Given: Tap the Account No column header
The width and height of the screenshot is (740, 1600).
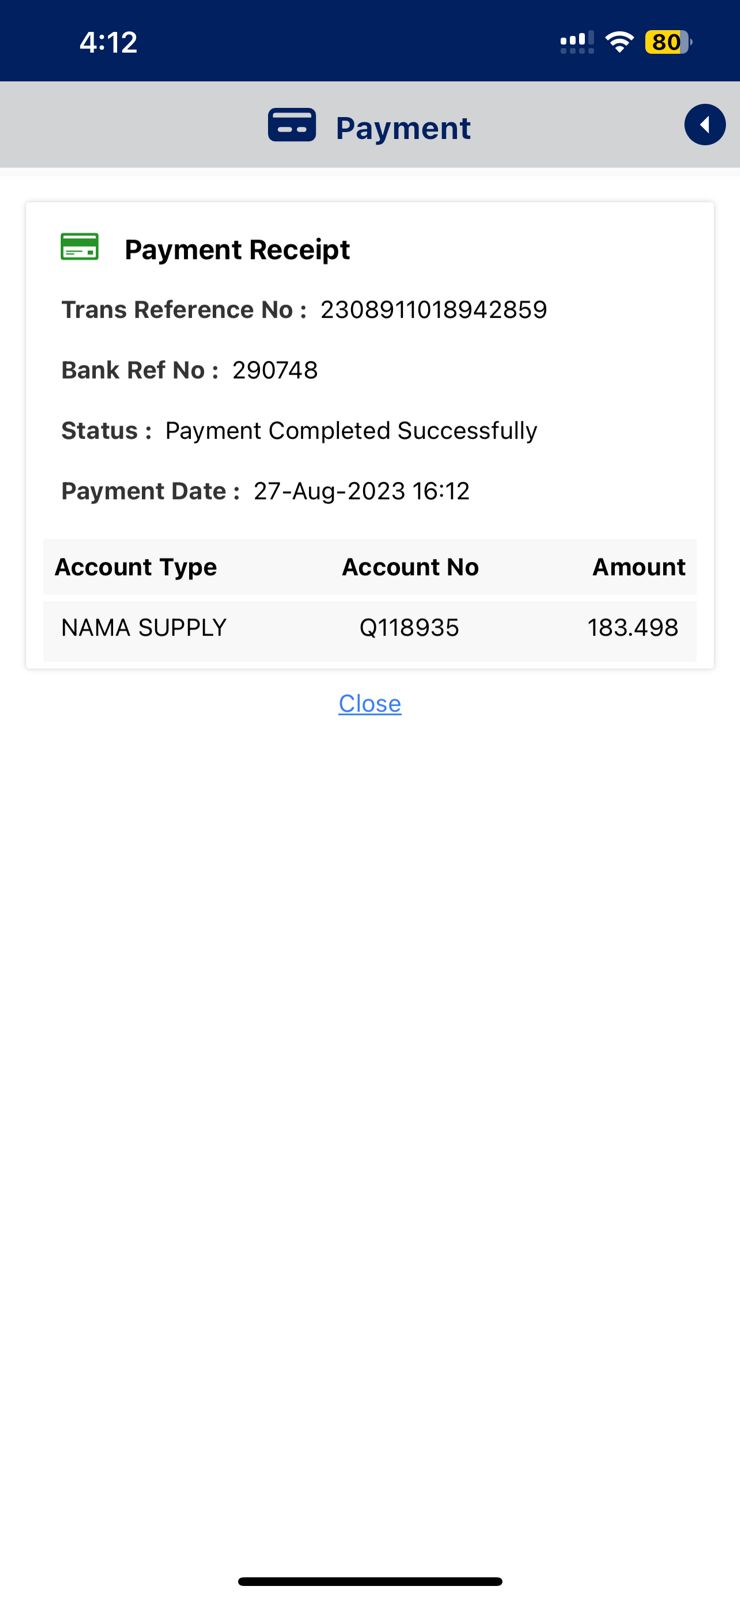Looking at the screenshot, I should 410,567.
